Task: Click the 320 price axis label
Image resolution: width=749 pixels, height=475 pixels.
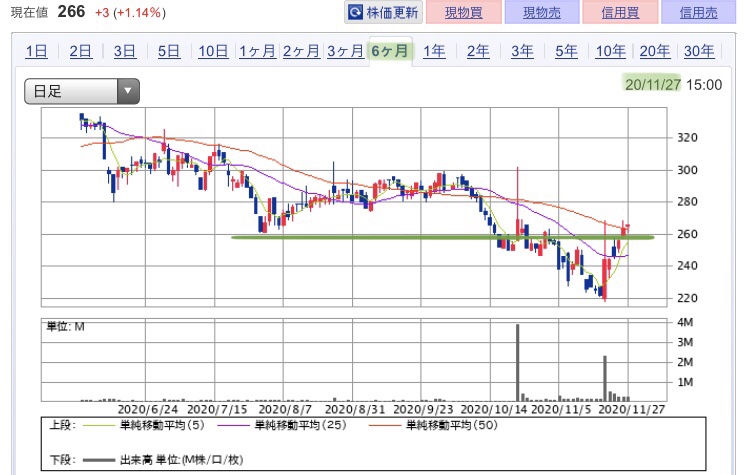Action: 687,138
